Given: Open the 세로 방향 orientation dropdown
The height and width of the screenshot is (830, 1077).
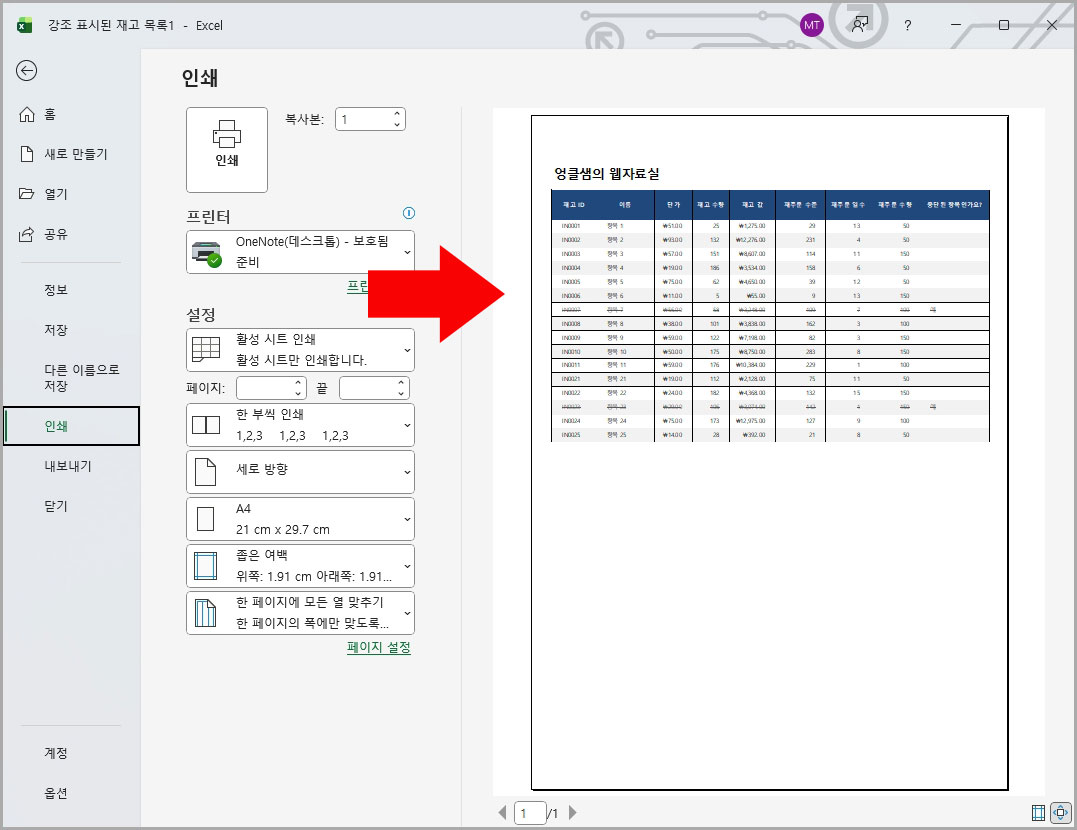Looking at the screenshot, I should [x=300, y=471].
